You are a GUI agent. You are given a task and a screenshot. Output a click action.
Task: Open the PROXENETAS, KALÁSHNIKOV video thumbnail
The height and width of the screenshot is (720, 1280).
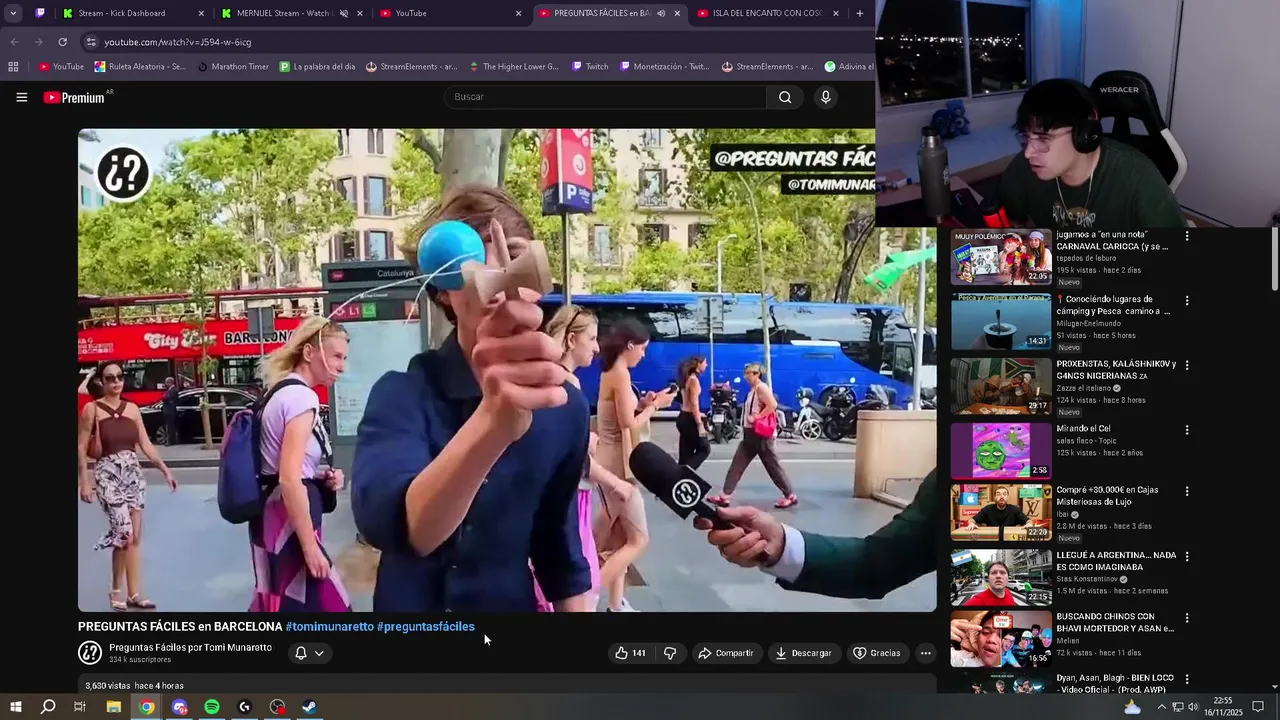[1000, 386]
